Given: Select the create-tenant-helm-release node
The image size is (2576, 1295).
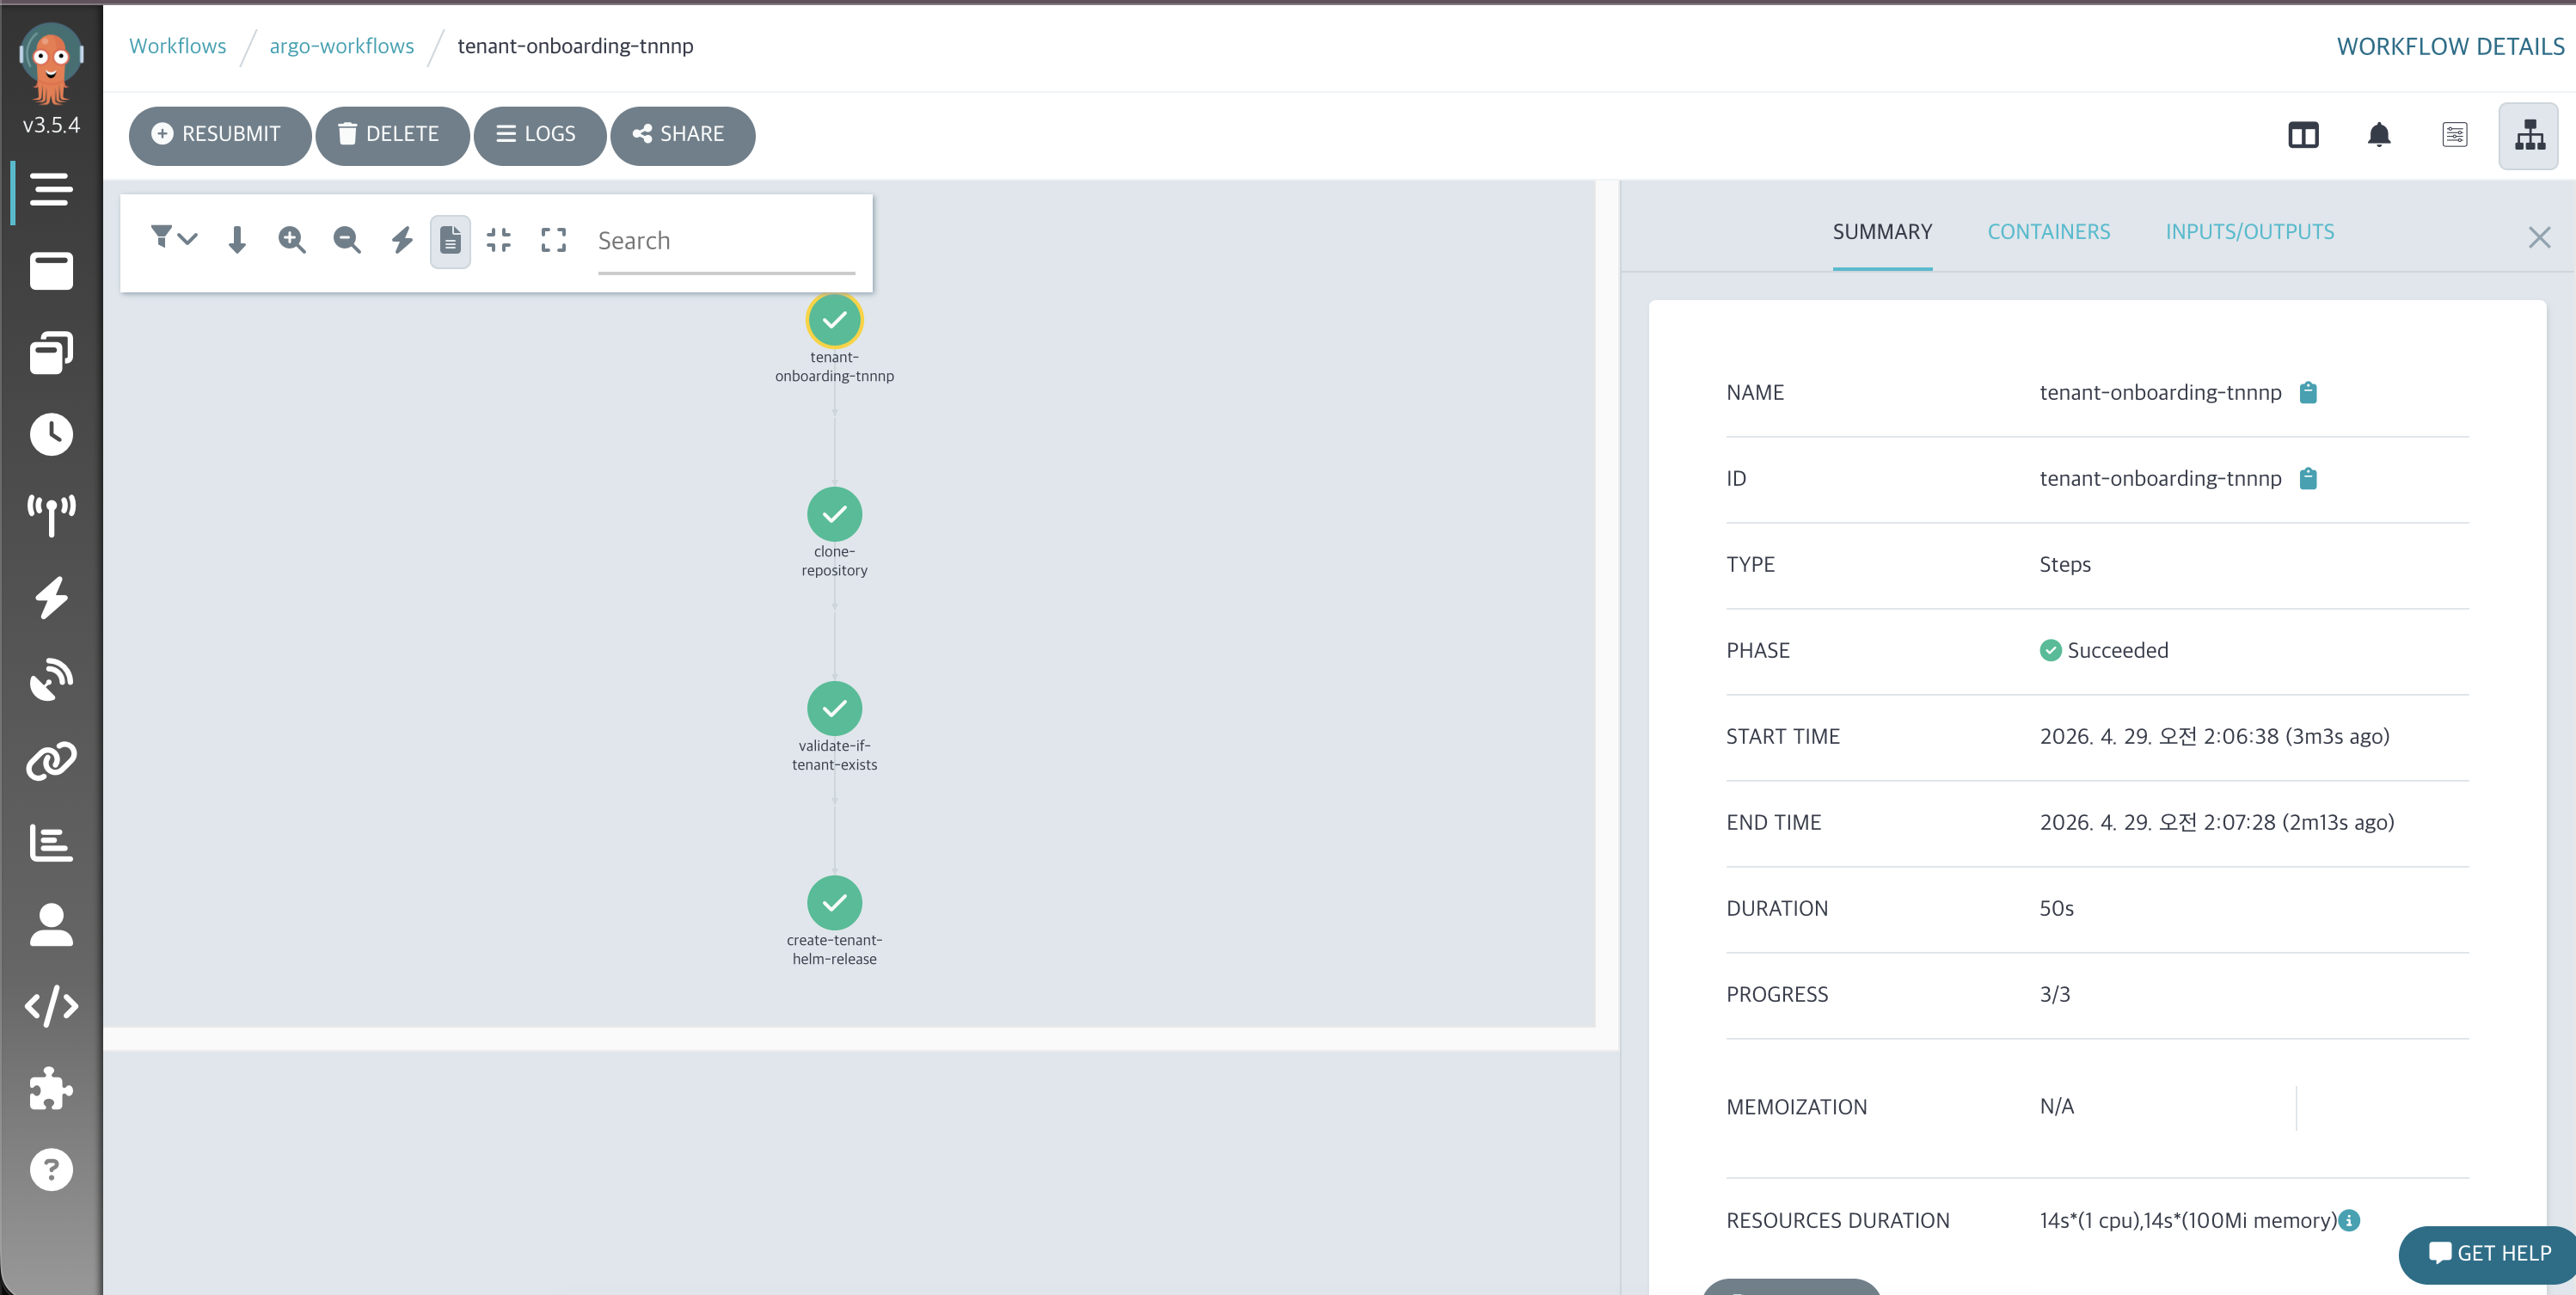Looking at the screenshot, I should (x=834, y=902).
